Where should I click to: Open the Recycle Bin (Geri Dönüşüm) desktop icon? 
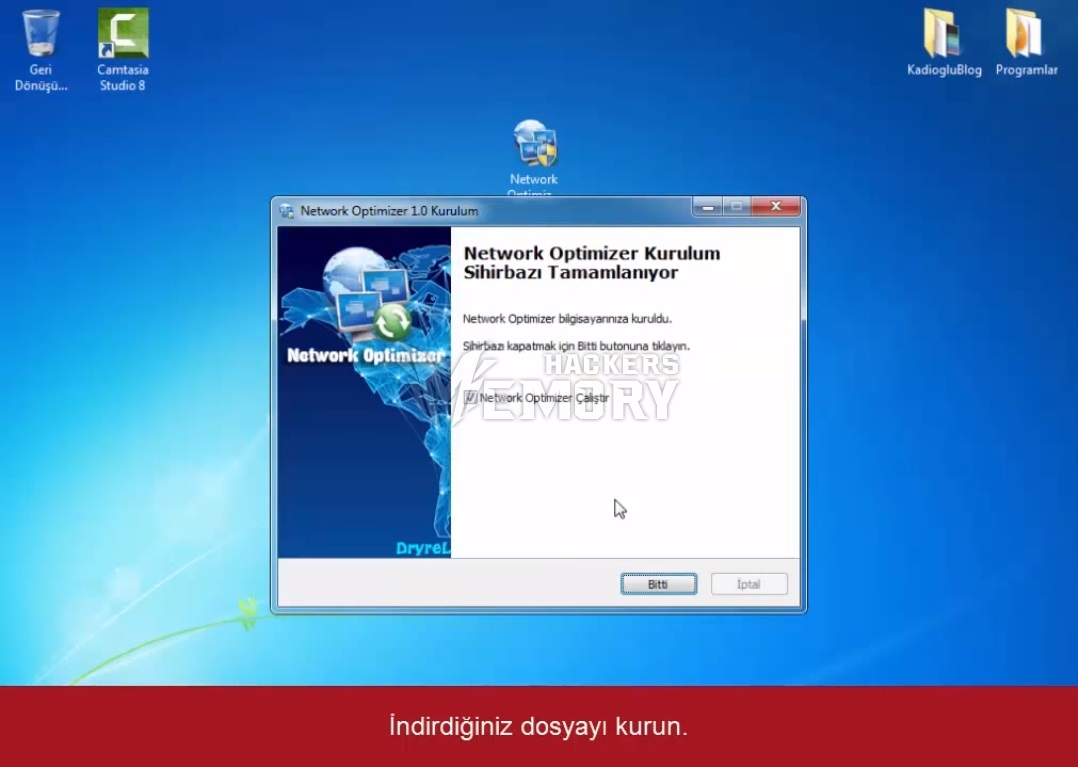[41, 49]
